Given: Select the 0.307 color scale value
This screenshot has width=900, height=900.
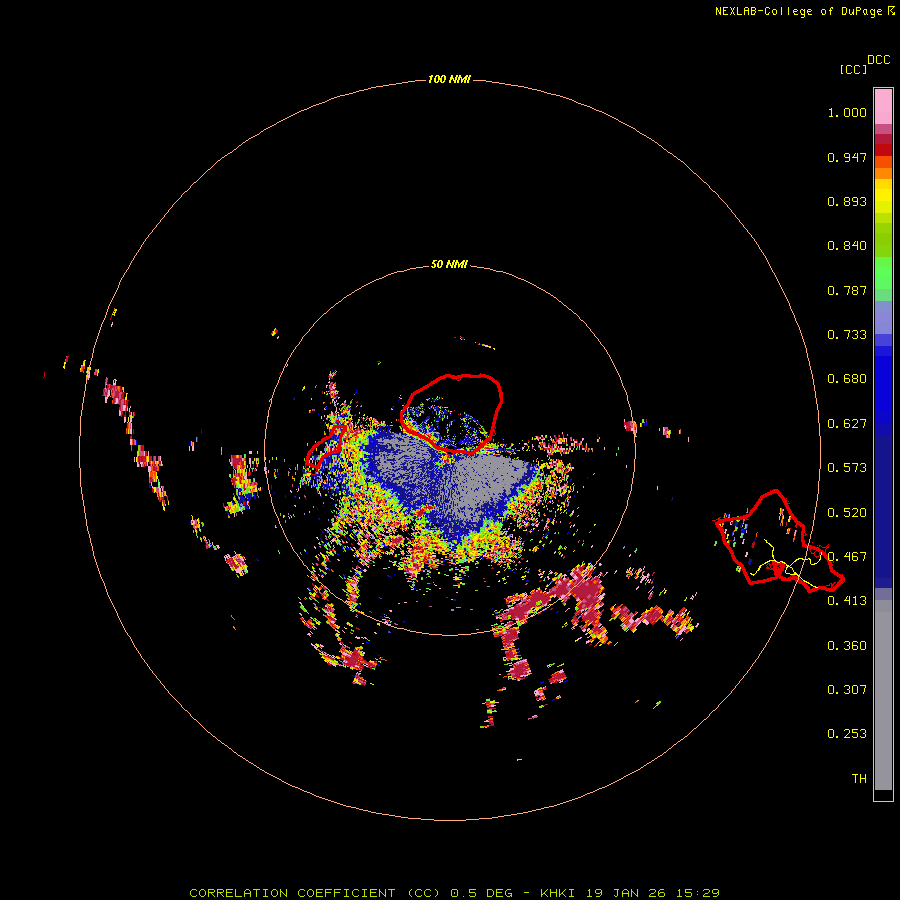Looking at the screenshot, I should click(x=847, y=690).
